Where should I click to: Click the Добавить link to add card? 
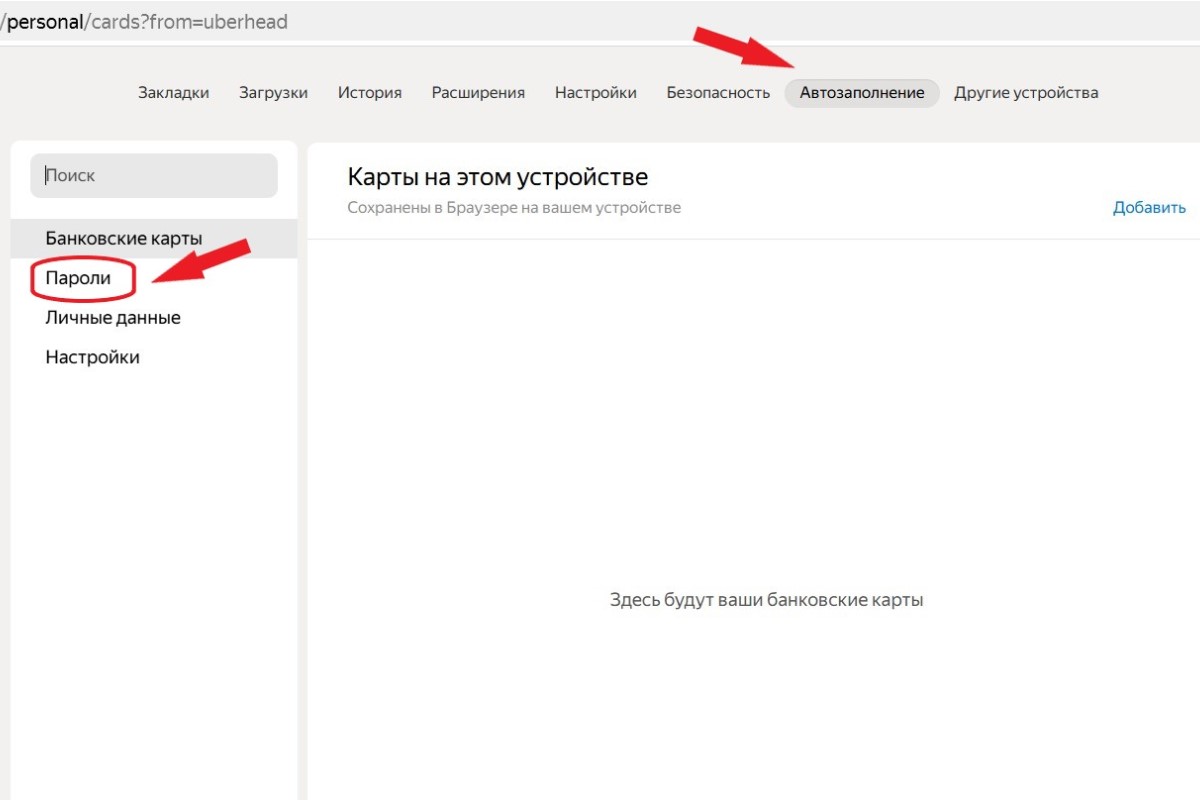click(1149, 208)
